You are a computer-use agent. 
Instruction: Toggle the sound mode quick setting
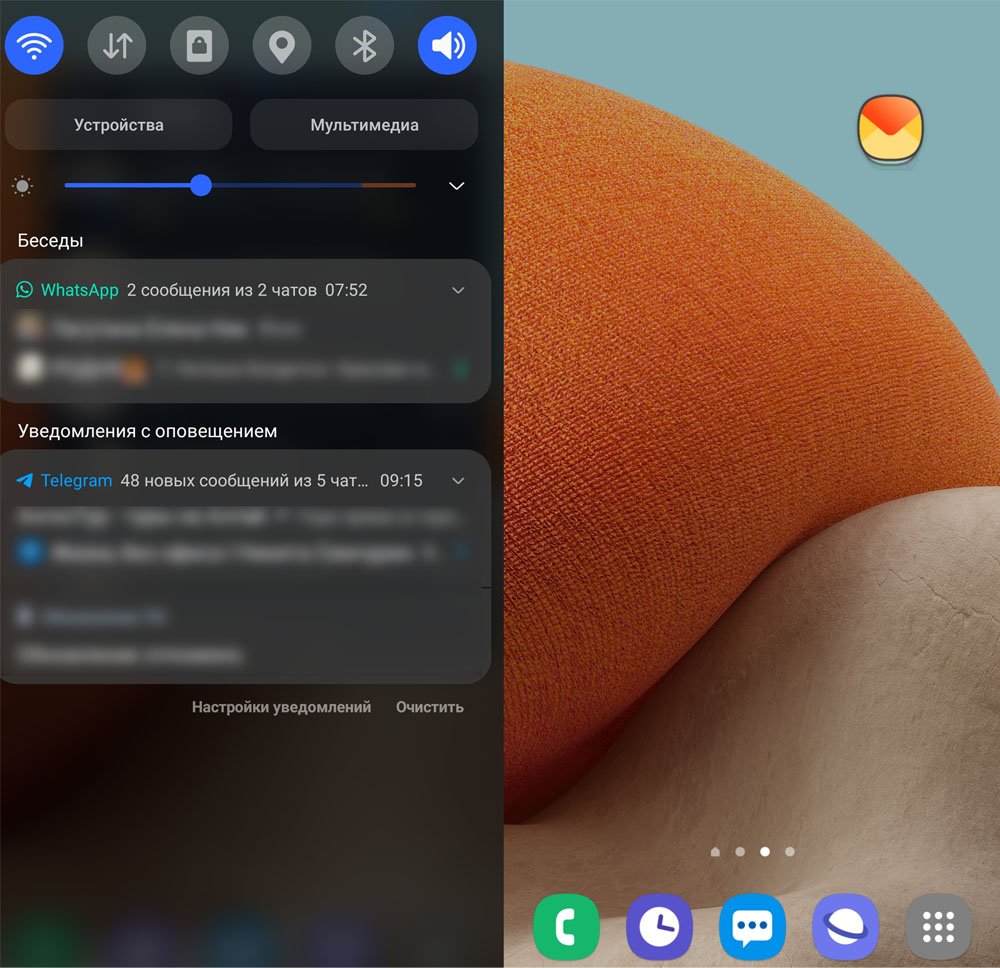(x=447, y=45)
